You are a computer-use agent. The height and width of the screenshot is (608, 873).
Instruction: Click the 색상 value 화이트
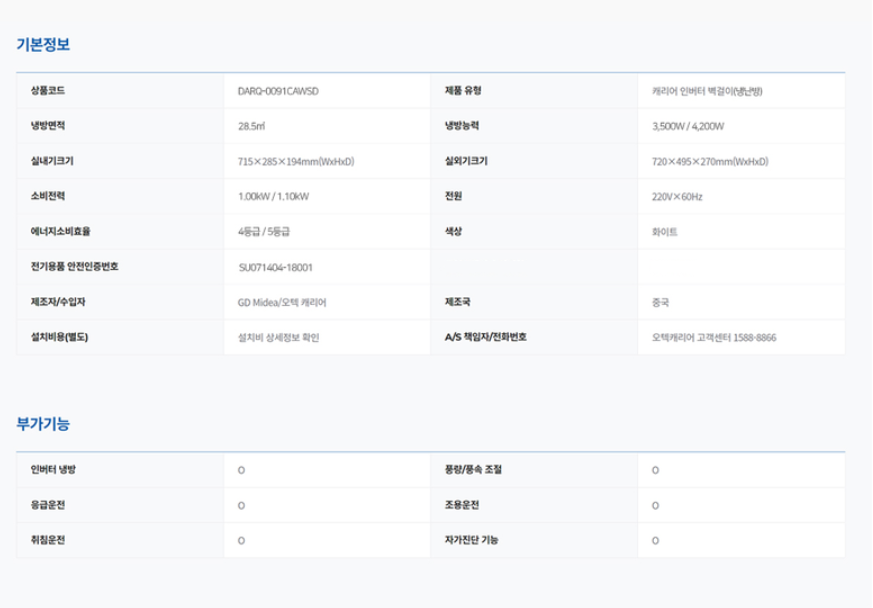point(664,232)
